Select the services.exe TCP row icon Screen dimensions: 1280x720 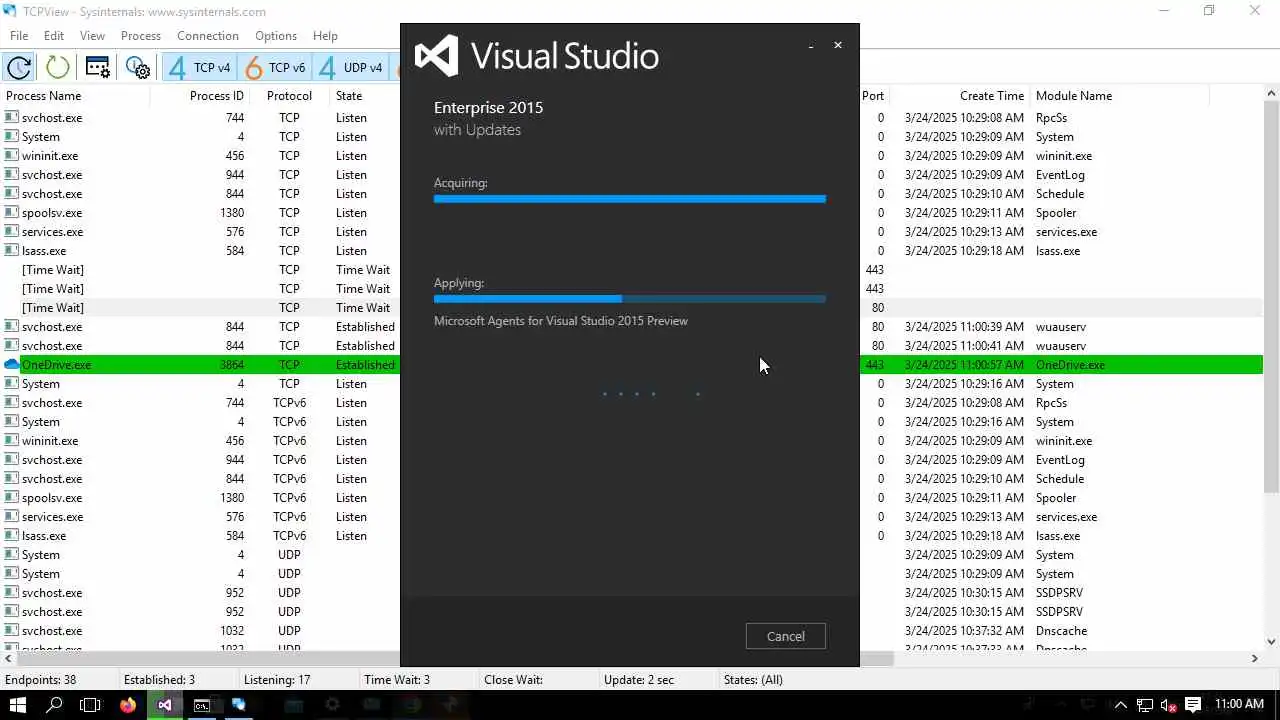coord(12,232)
